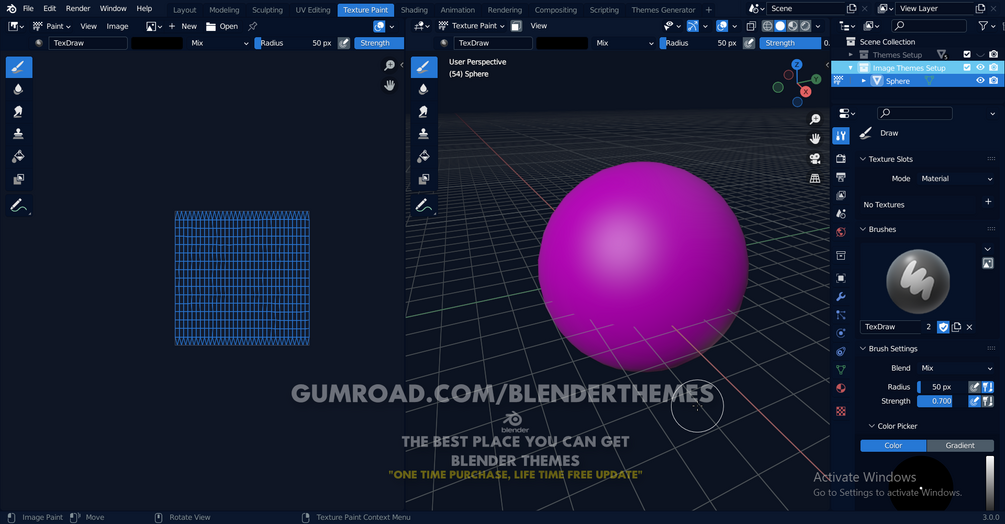The image size is (1005, 524).
Task: Open the Physics properties tab
Action: tap(841, 333)
